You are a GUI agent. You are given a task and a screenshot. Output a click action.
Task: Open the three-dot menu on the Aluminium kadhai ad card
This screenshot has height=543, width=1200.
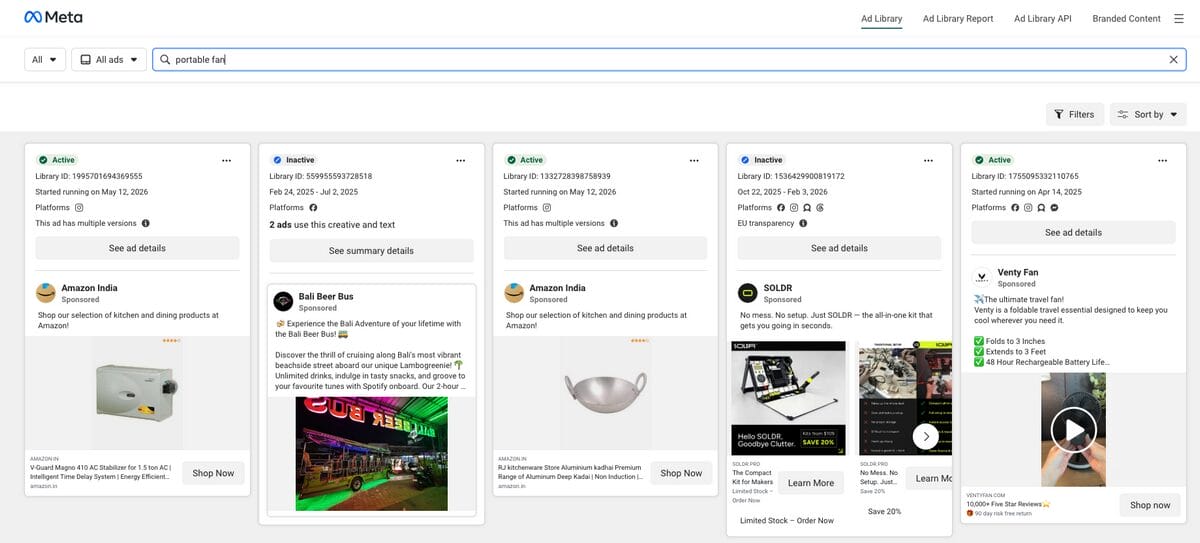click(x=695, y=160)
